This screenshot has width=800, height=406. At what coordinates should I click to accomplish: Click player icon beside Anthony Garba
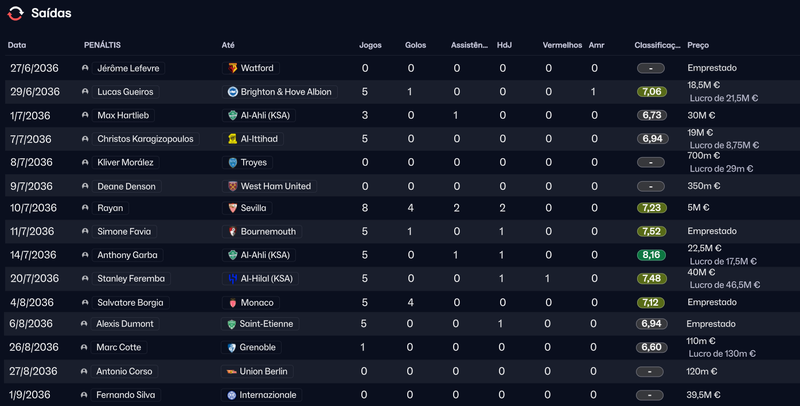click(x=85, y=255)
